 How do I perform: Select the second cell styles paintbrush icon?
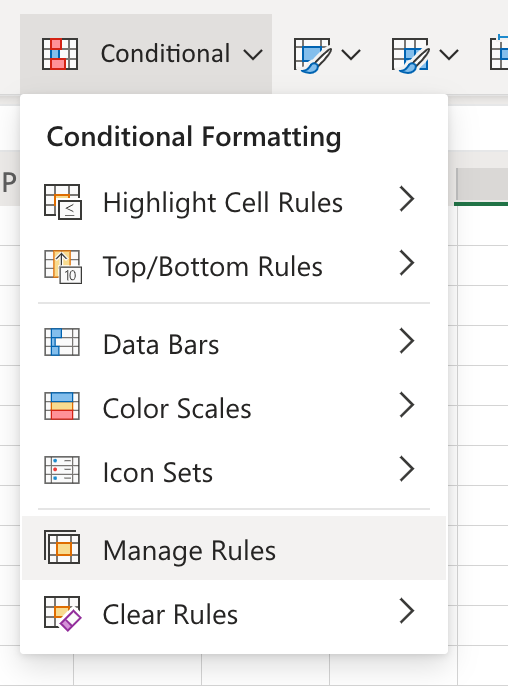(410, 55)
